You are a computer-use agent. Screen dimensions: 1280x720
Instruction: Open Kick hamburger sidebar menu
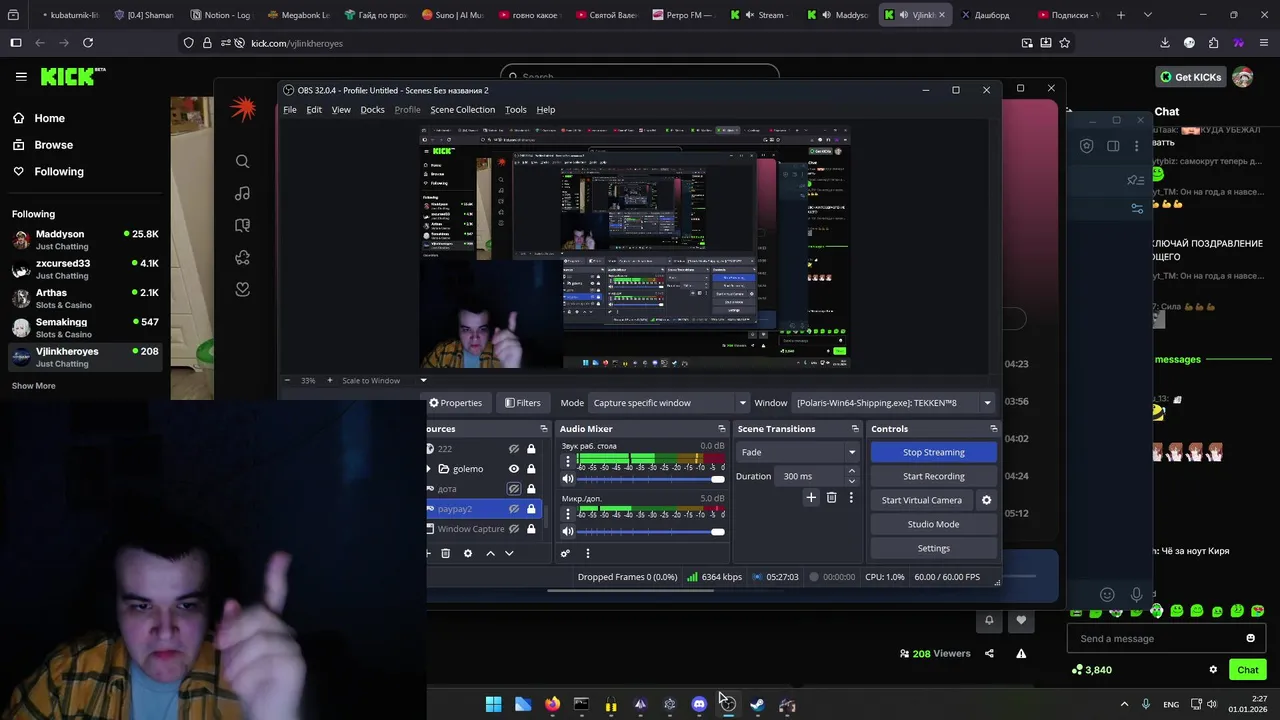[21, 76]
